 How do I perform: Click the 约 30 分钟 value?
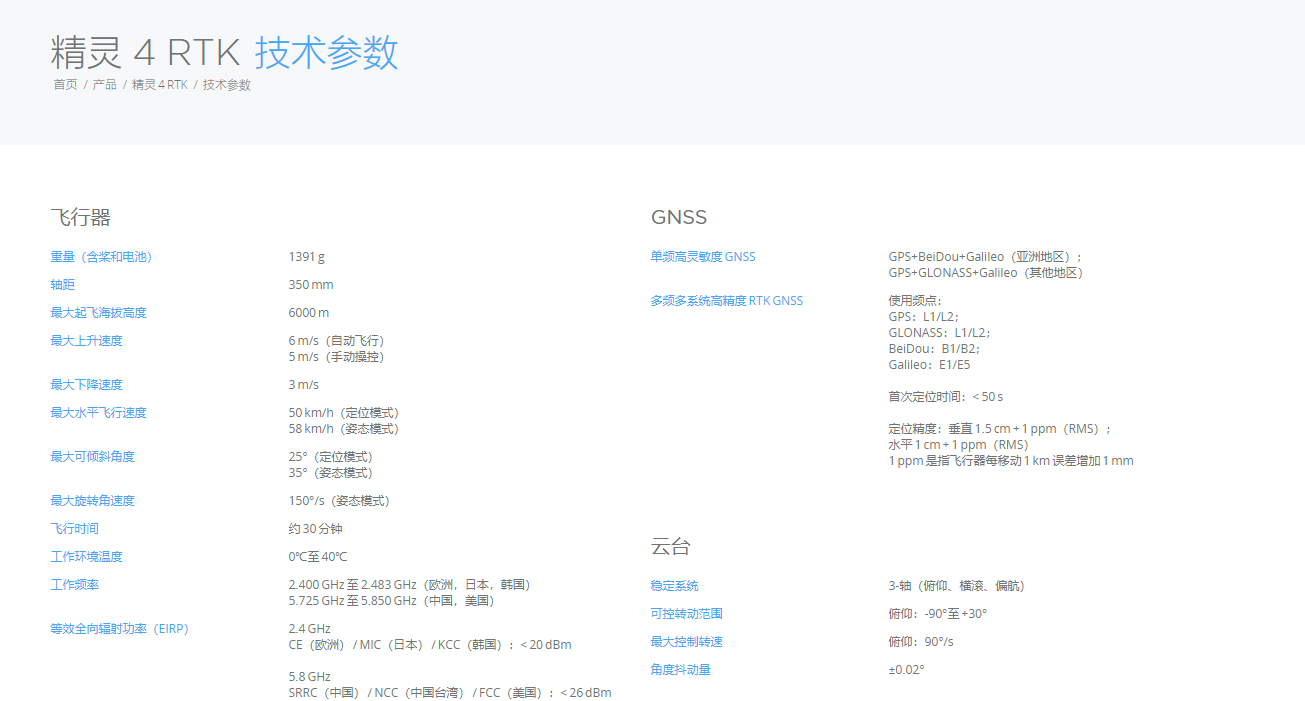tap(316, 529)
